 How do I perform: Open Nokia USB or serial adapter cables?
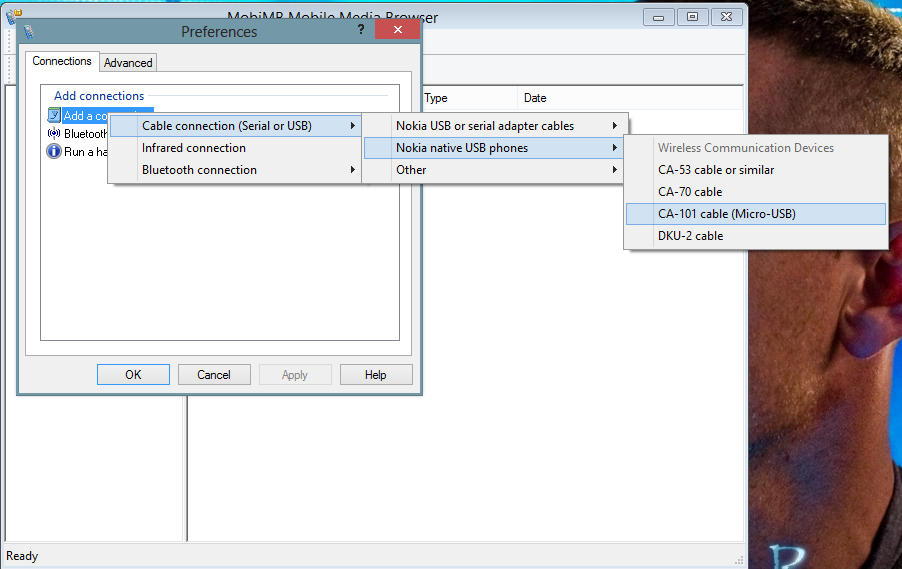pyautogui.click(x=493, y=125)
